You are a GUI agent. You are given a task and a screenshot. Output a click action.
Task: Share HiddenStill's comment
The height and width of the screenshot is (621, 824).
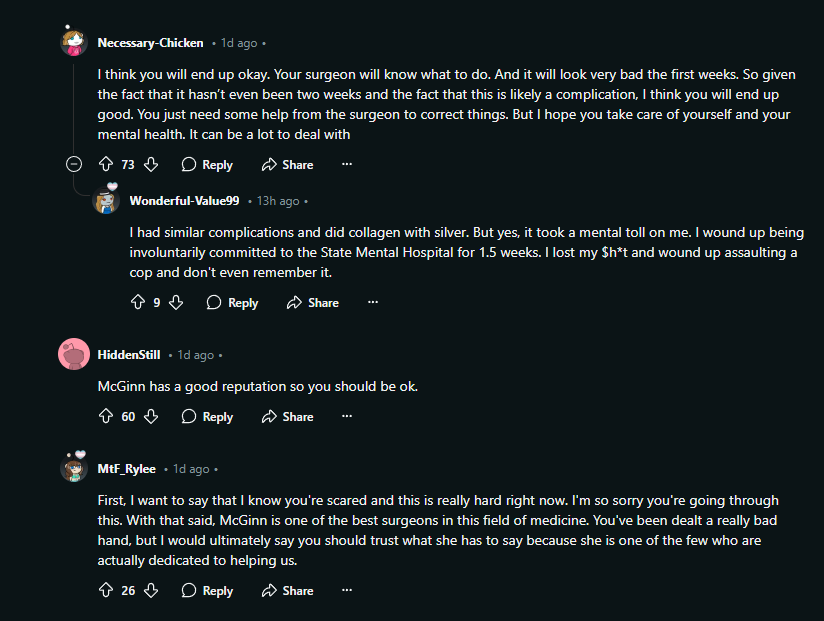click(x=287, y=417)
